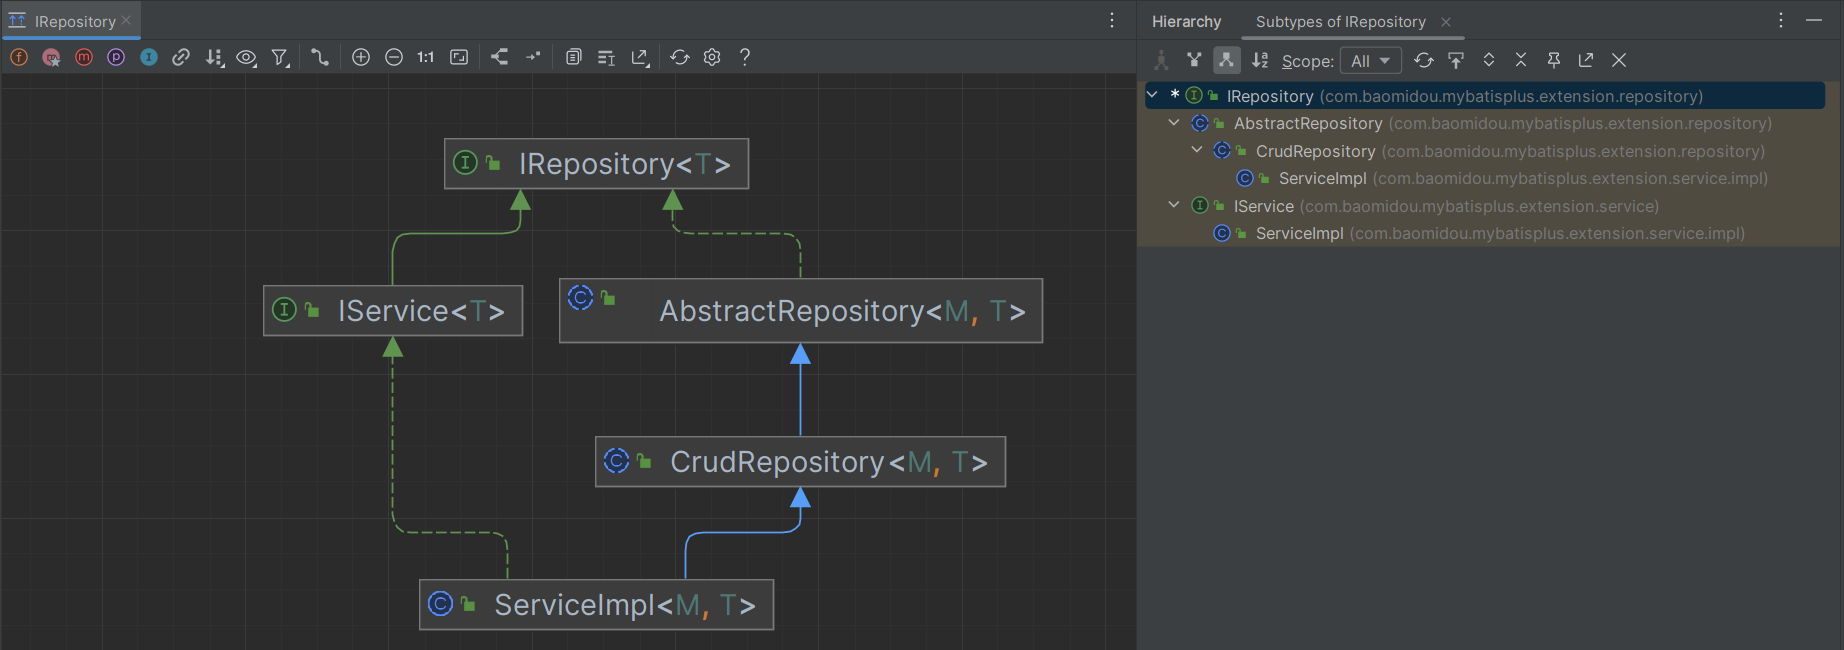Image resolution: width=1844 pixels, height=650 pixels.
Task: Close the hierarchy toolbar X icon
Action: [x=1619, y=60]
